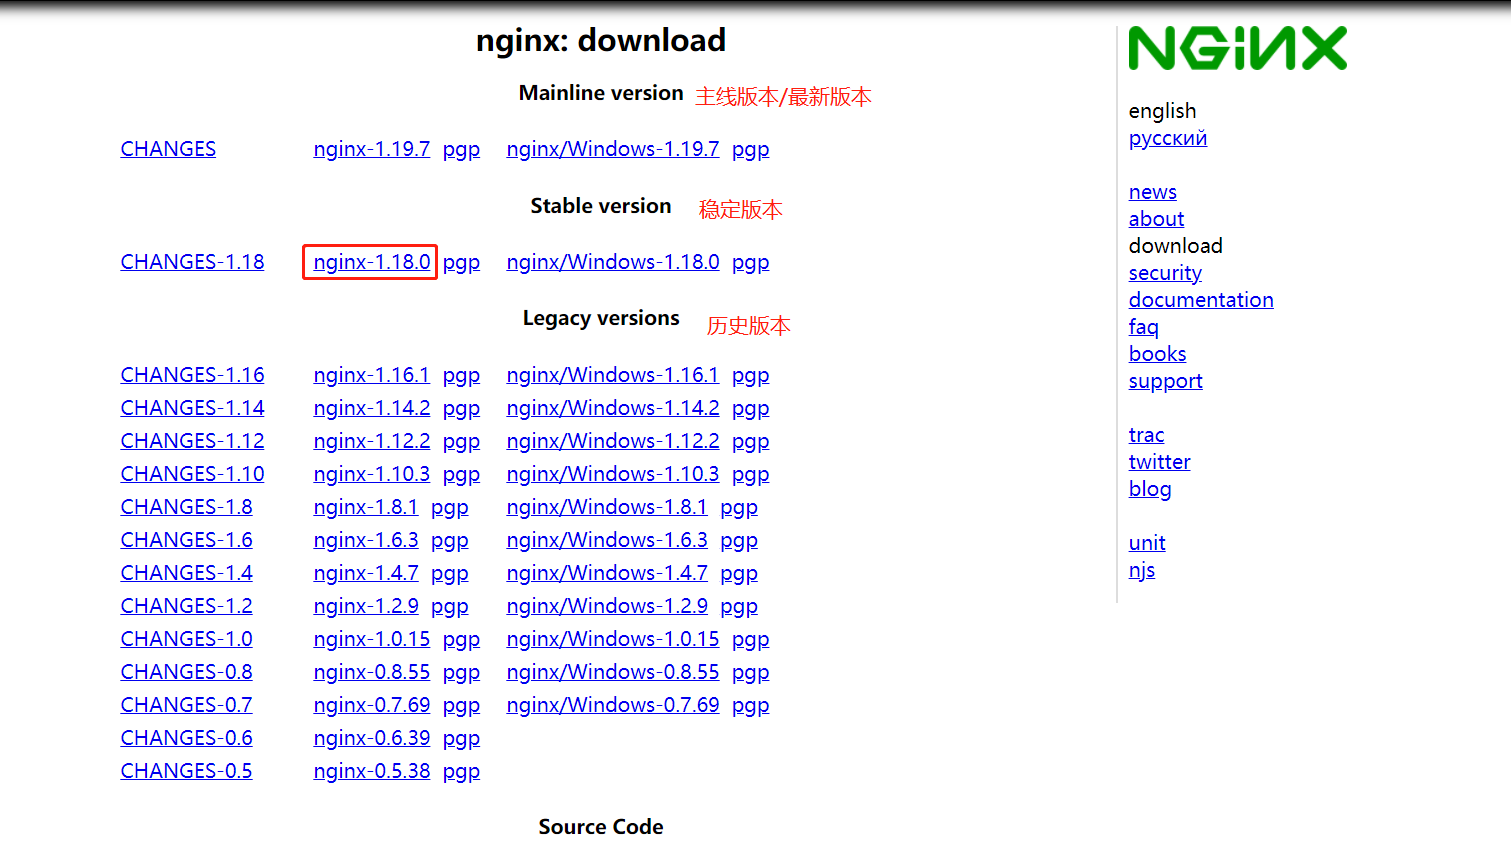Download nginx/Windows-1.0.15
The height and width of the screenshot is (852, 1511).
(x=613, y=639)
